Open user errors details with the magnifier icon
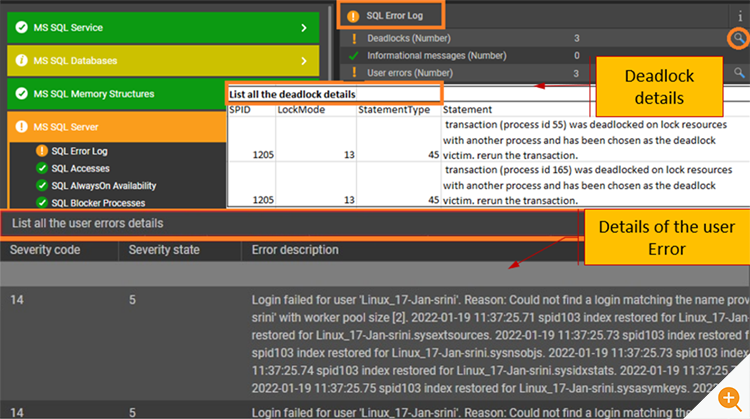 click(739, 73)
